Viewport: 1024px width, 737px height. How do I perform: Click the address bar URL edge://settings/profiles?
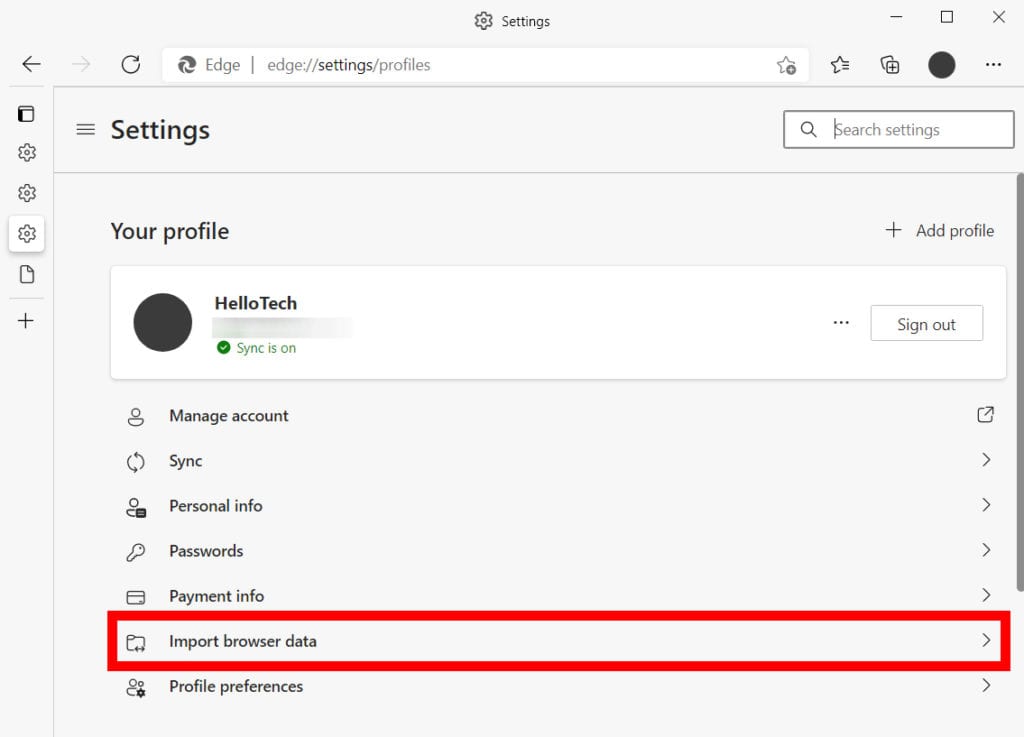(349, 65)
